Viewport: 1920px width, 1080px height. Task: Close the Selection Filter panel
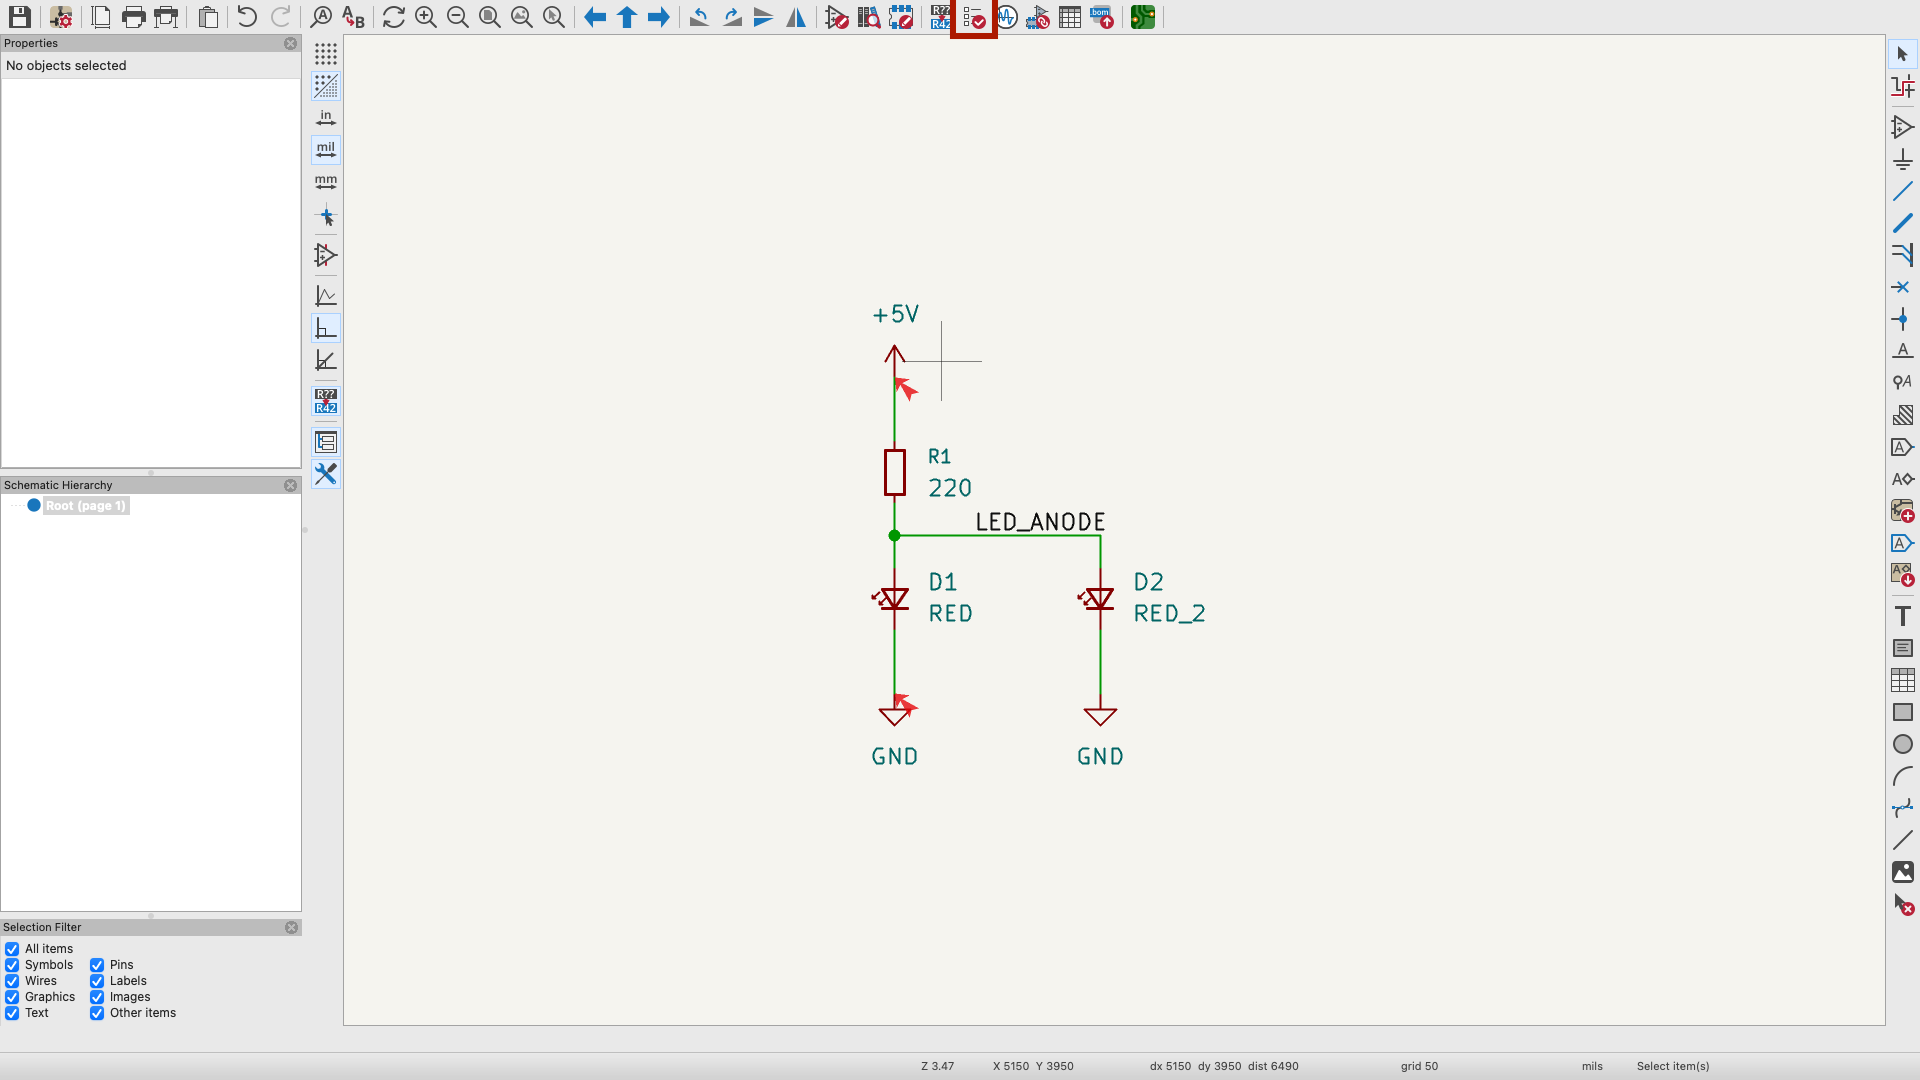point(291,927)
